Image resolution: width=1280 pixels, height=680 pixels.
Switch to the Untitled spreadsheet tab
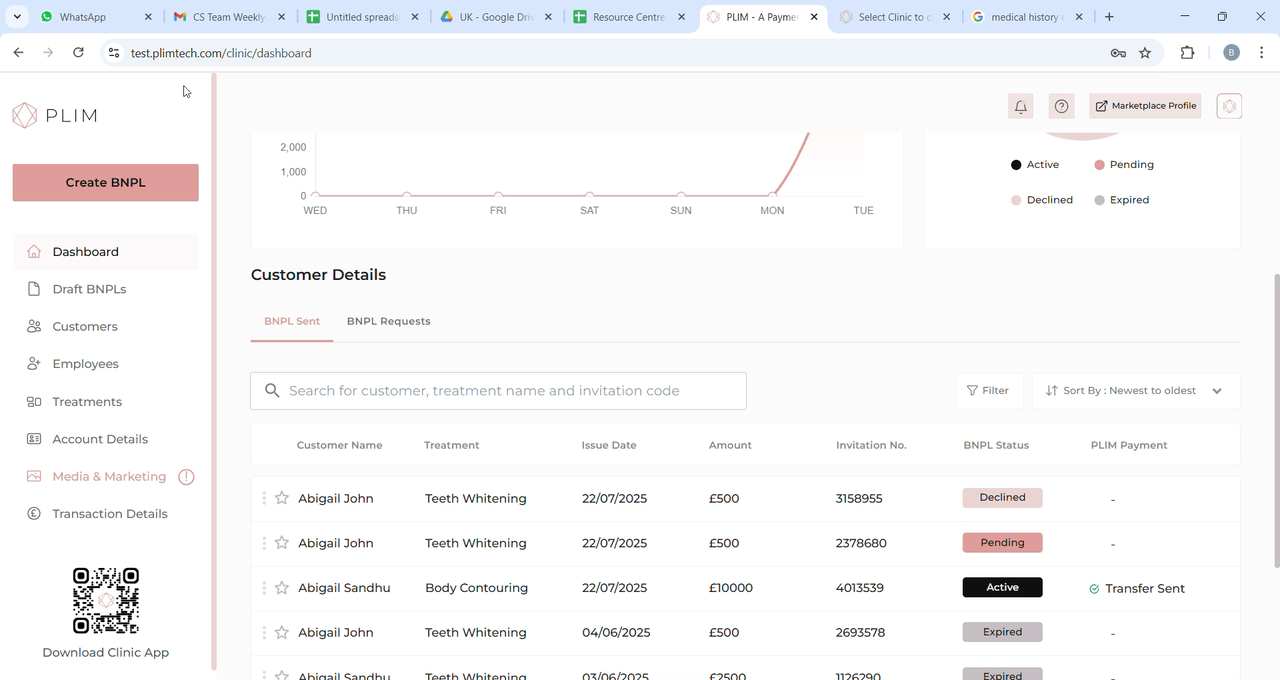tap(362, 17)
